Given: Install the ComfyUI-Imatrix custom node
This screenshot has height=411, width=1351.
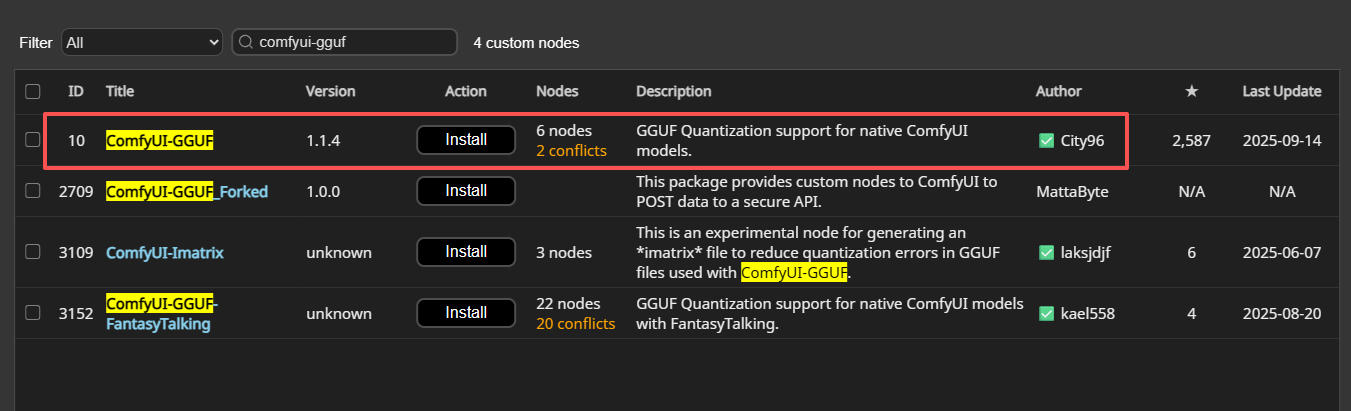Looking at the screenshot, I should click(x=465, y=252).
